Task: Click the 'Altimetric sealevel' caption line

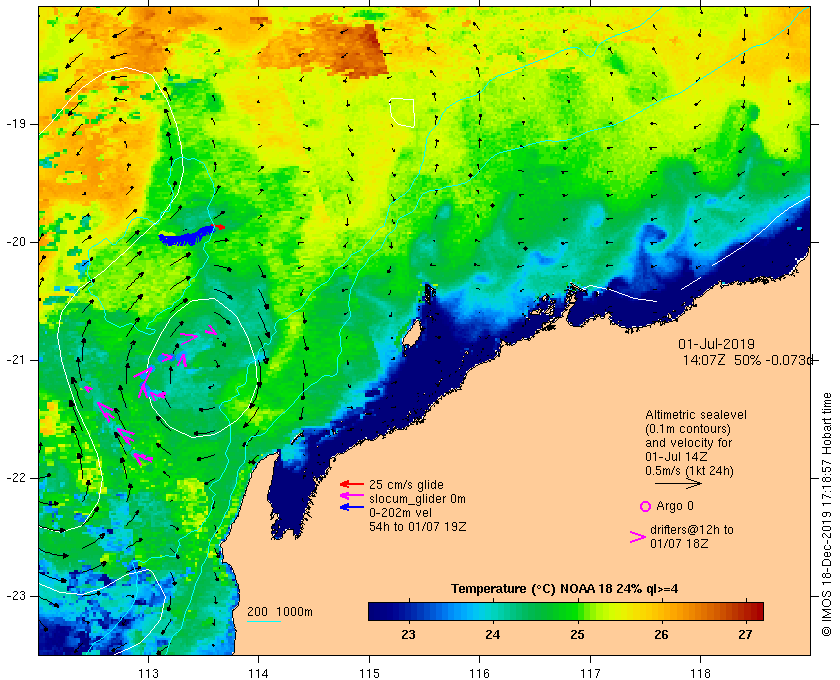Action: [695, 415]
